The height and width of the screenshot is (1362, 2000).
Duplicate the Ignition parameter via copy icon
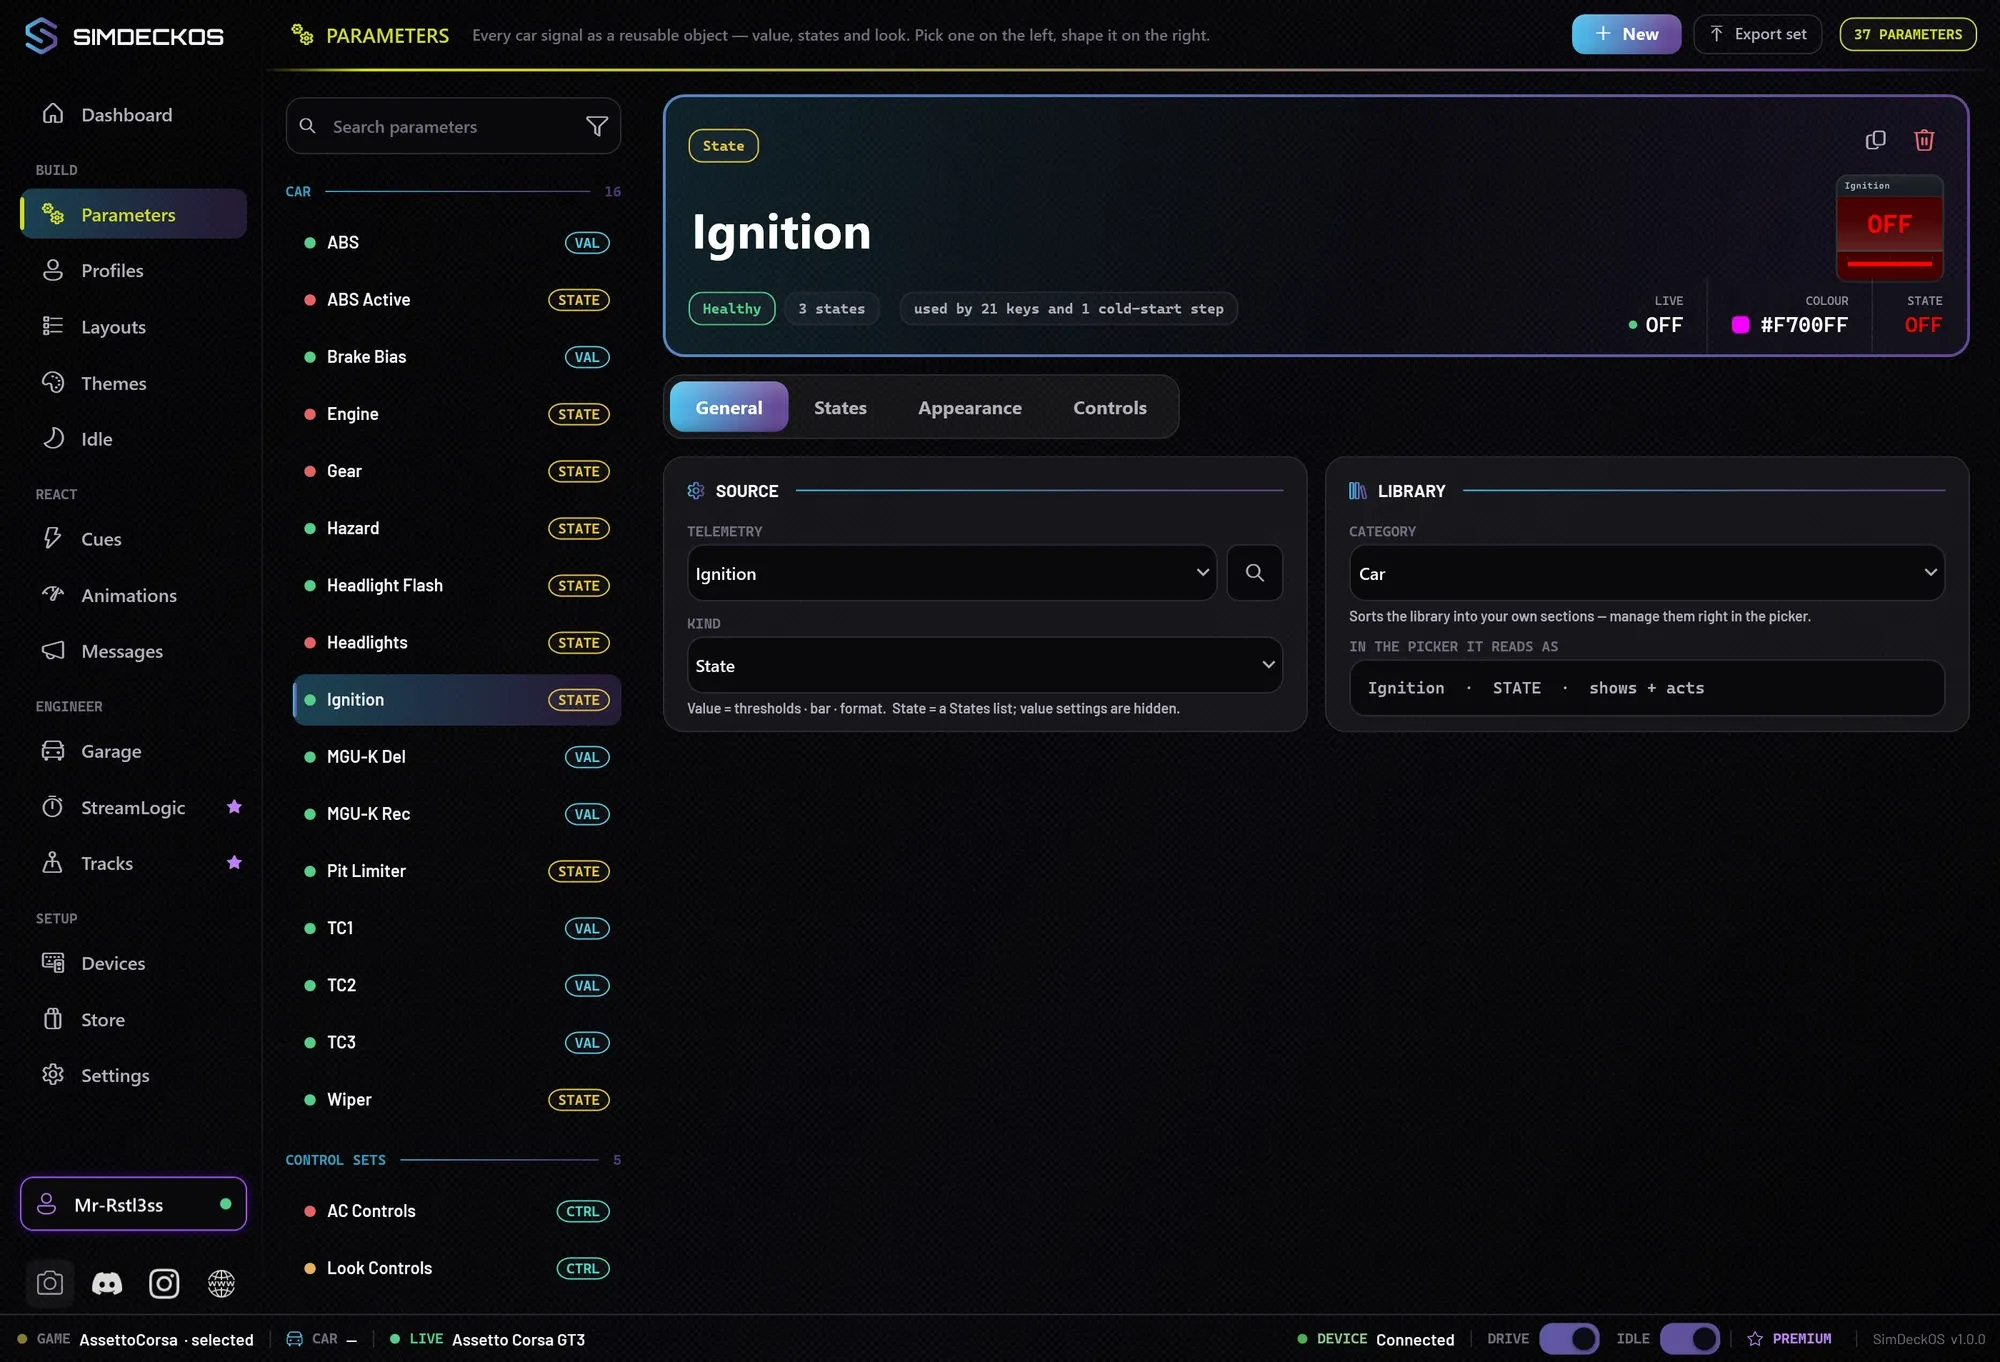pos(1876,140)
